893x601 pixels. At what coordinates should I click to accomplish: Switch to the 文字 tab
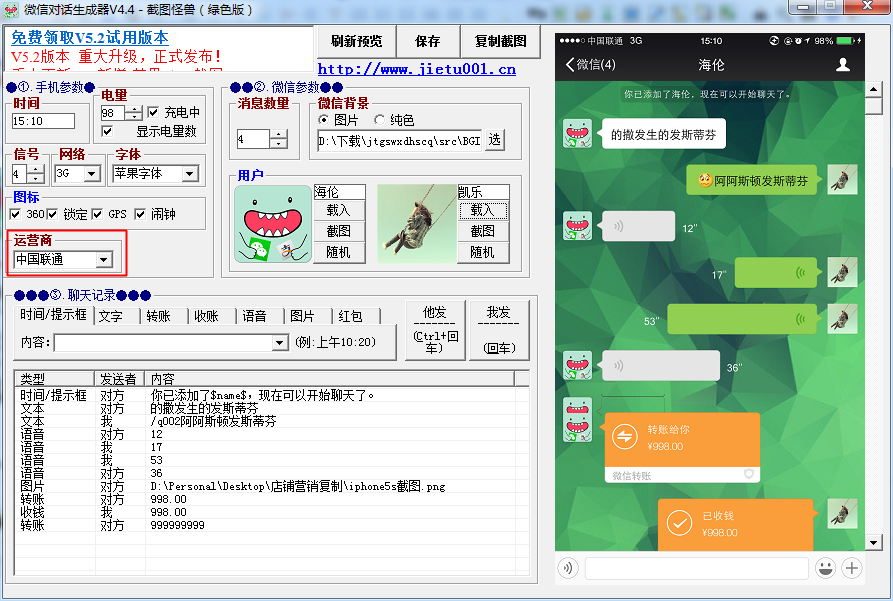tap(110, 316)
